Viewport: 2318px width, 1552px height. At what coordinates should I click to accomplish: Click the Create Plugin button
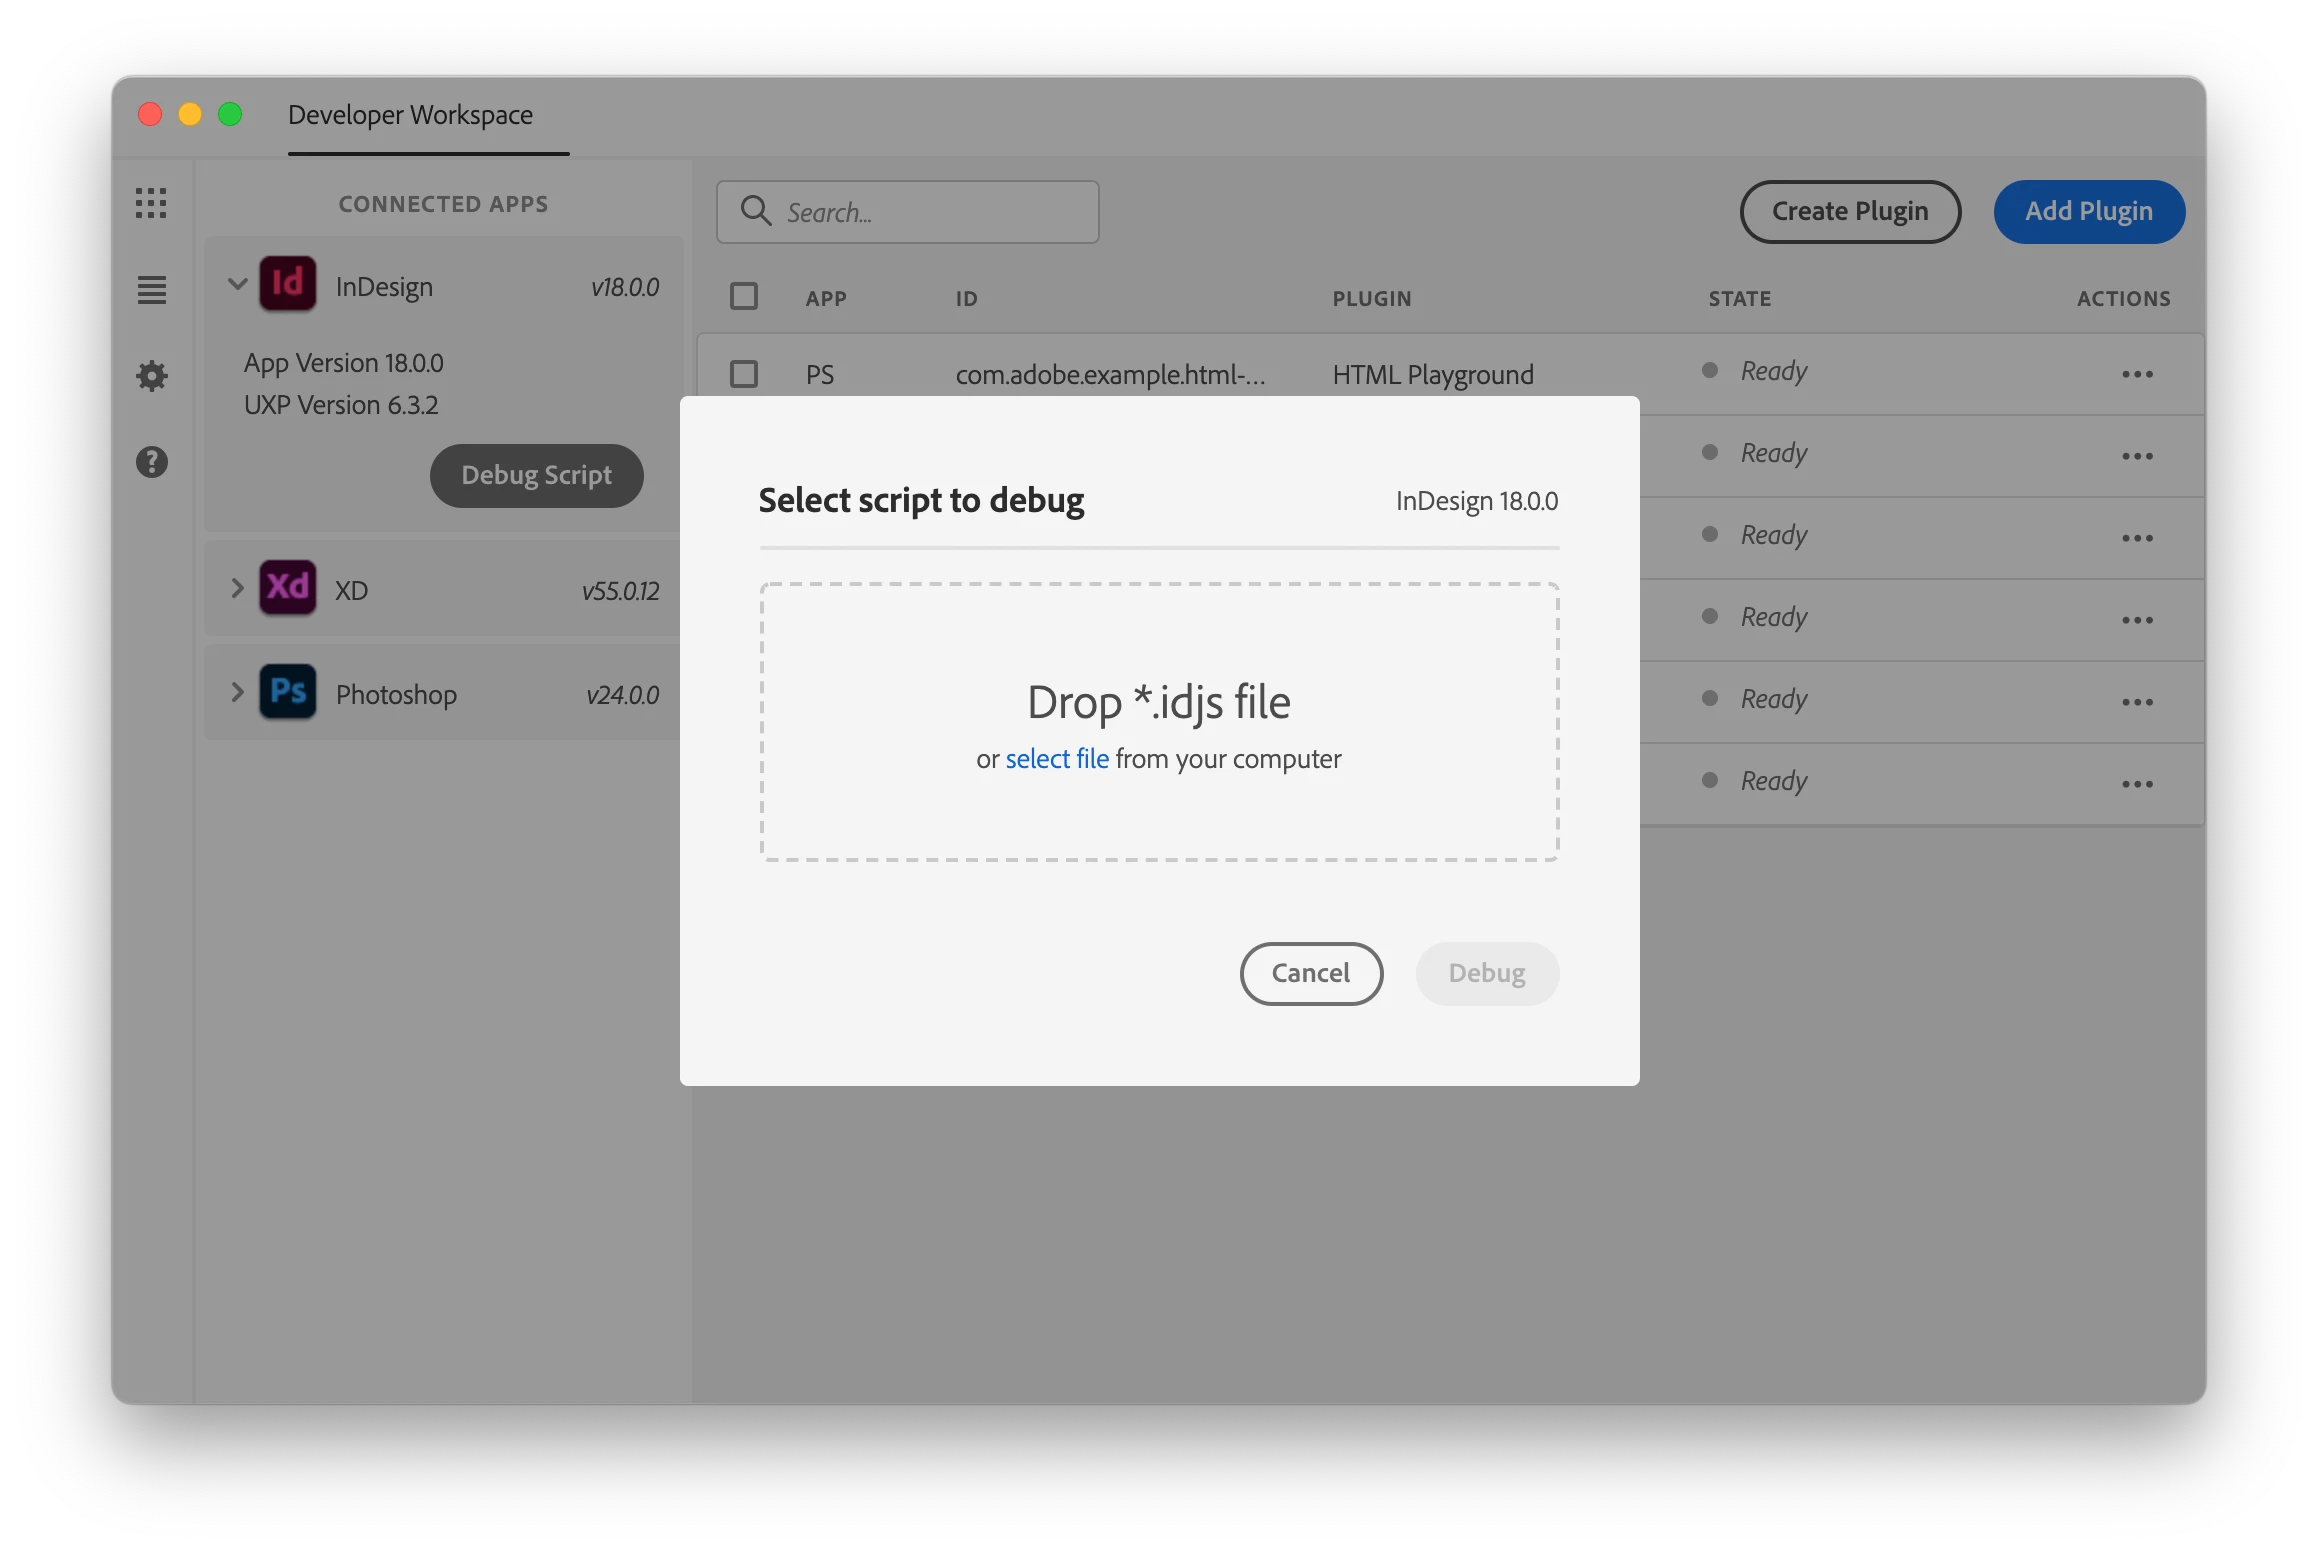click(x=1849, y=211)
